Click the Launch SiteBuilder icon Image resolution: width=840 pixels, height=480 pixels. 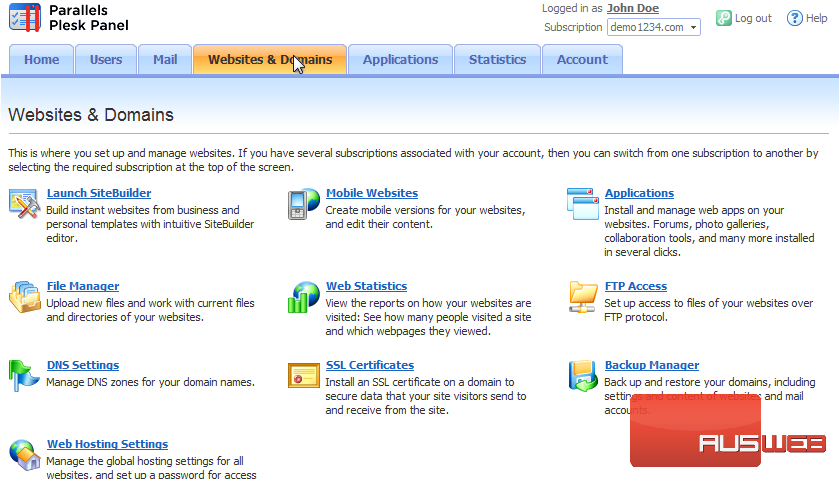24,203
